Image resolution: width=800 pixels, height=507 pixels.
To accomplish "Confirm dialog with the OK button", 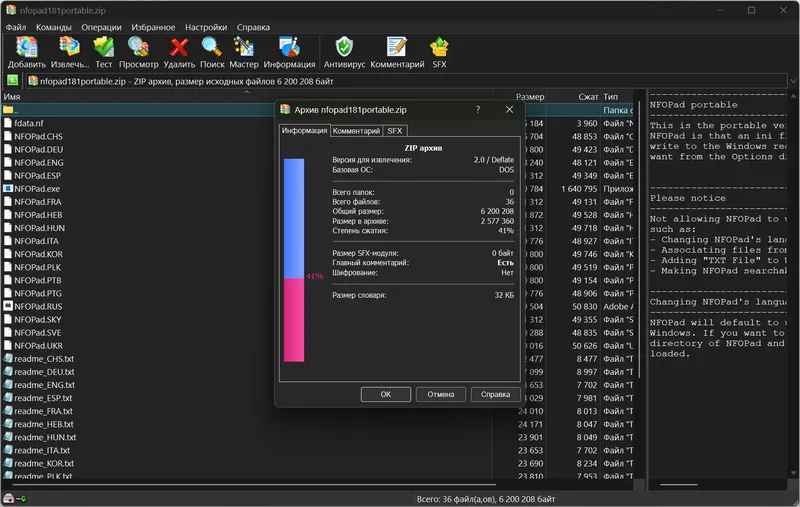I will [x=386, y=394].
